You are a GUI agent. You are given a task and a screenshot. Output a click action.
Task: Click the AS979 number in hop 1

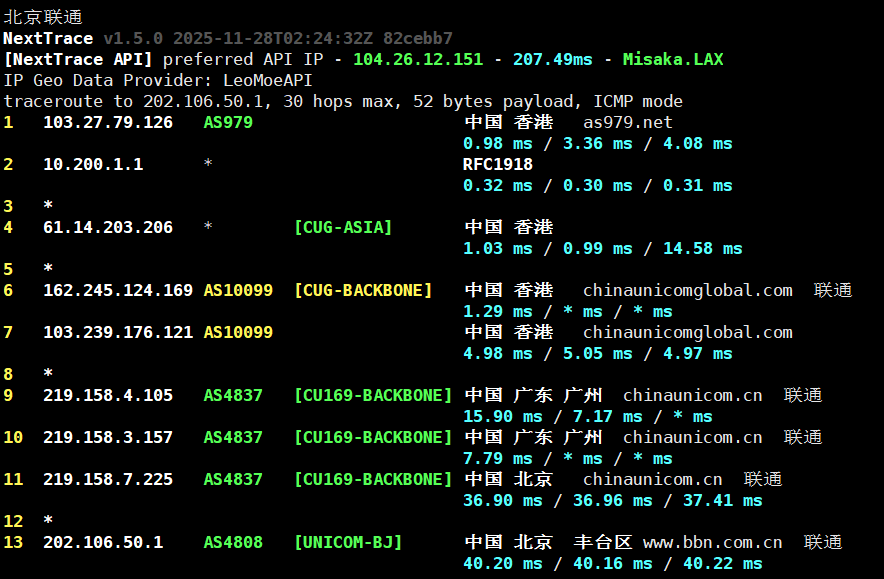228,122
